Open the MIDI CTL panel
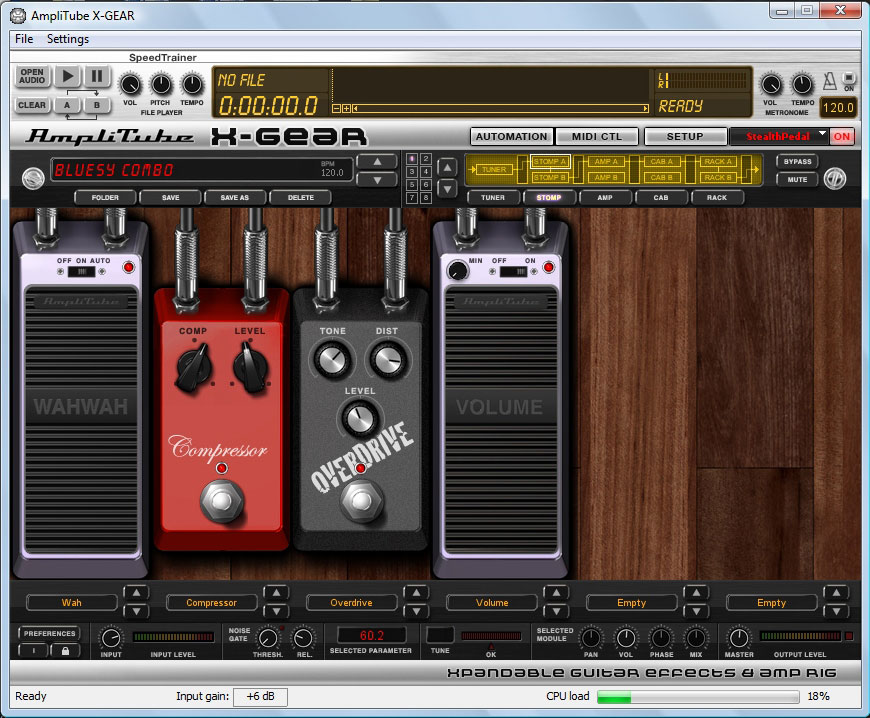Viewport: 870px width, 718px height. [x=597, y=136]
